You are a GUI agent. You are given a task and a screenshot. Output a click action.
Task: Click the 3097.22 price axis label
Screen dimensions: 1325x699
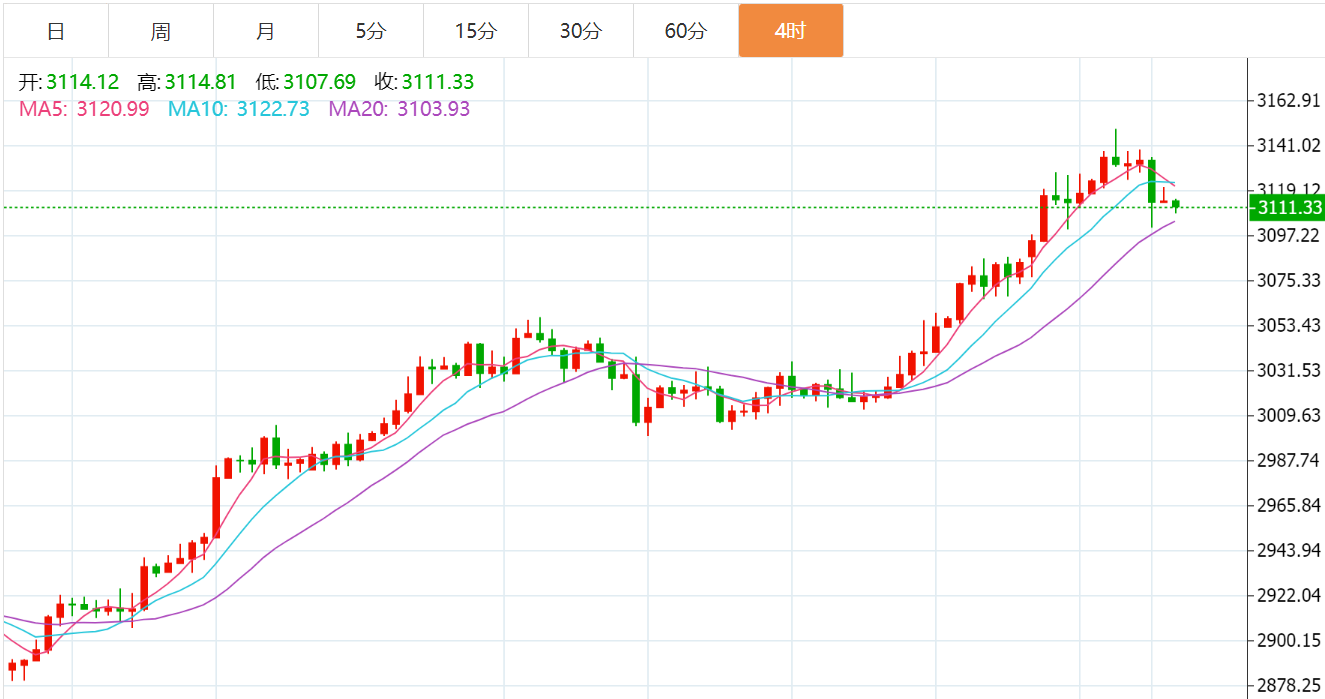(1289, 235)
